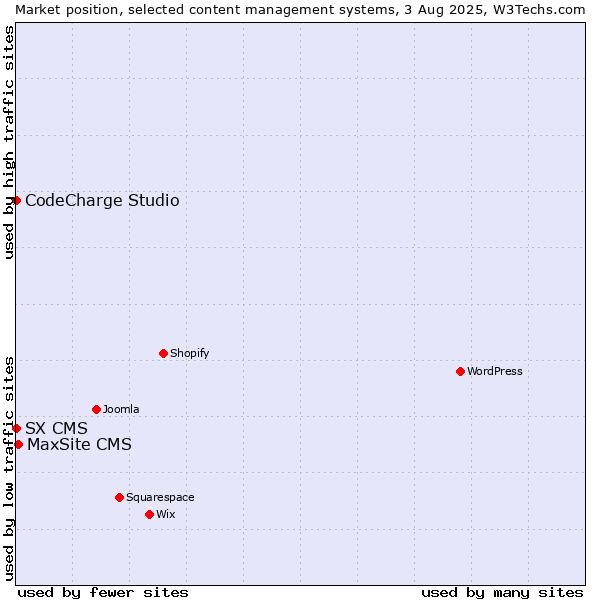This screenshot has height=600, width=600.
Task: Select the 'CodeCharge Studio' label
Action: [x=102, y=201]
